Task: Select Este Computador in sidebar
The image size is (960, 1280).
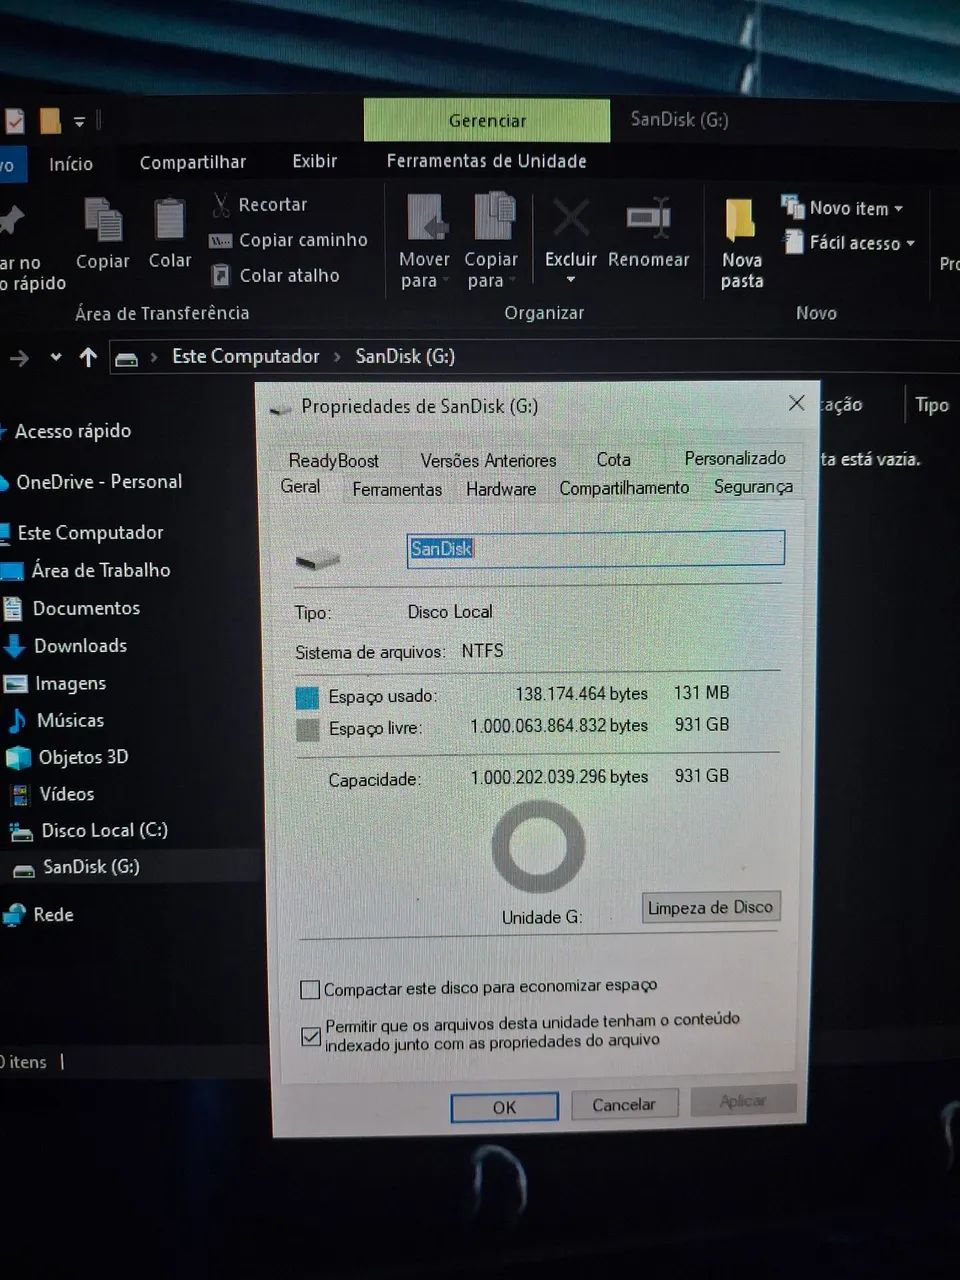Action: [x=90, y=533]
